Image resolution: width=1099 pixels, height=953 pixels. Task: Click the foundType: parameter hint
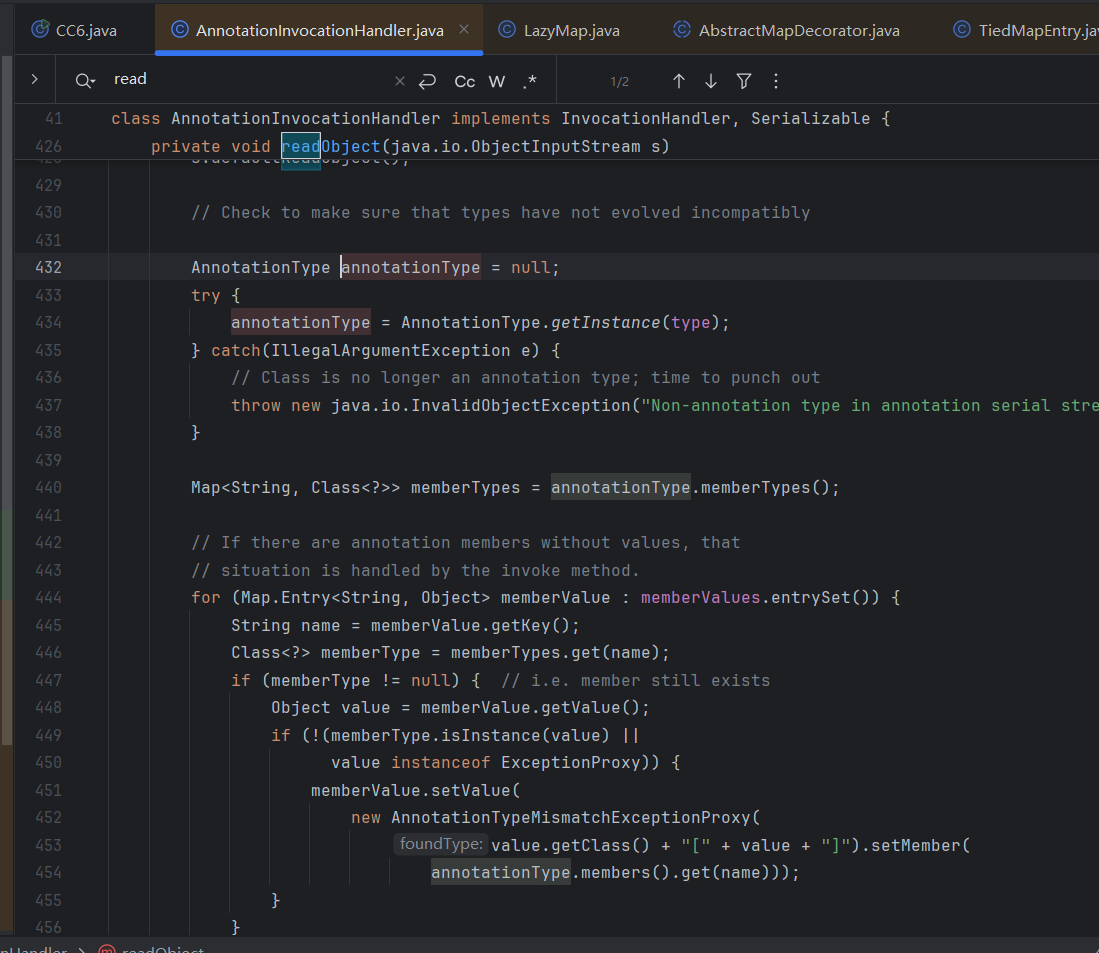pos(441,844)
